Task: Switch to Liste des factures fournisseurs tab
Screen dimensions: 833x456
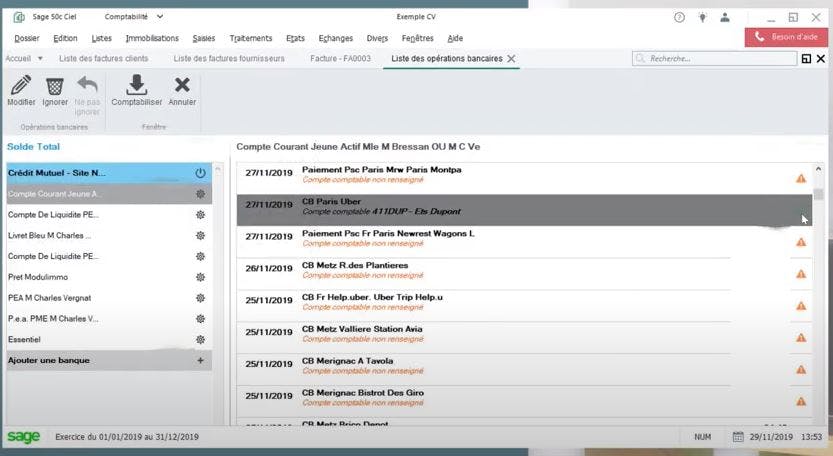Action: [229, 58]
